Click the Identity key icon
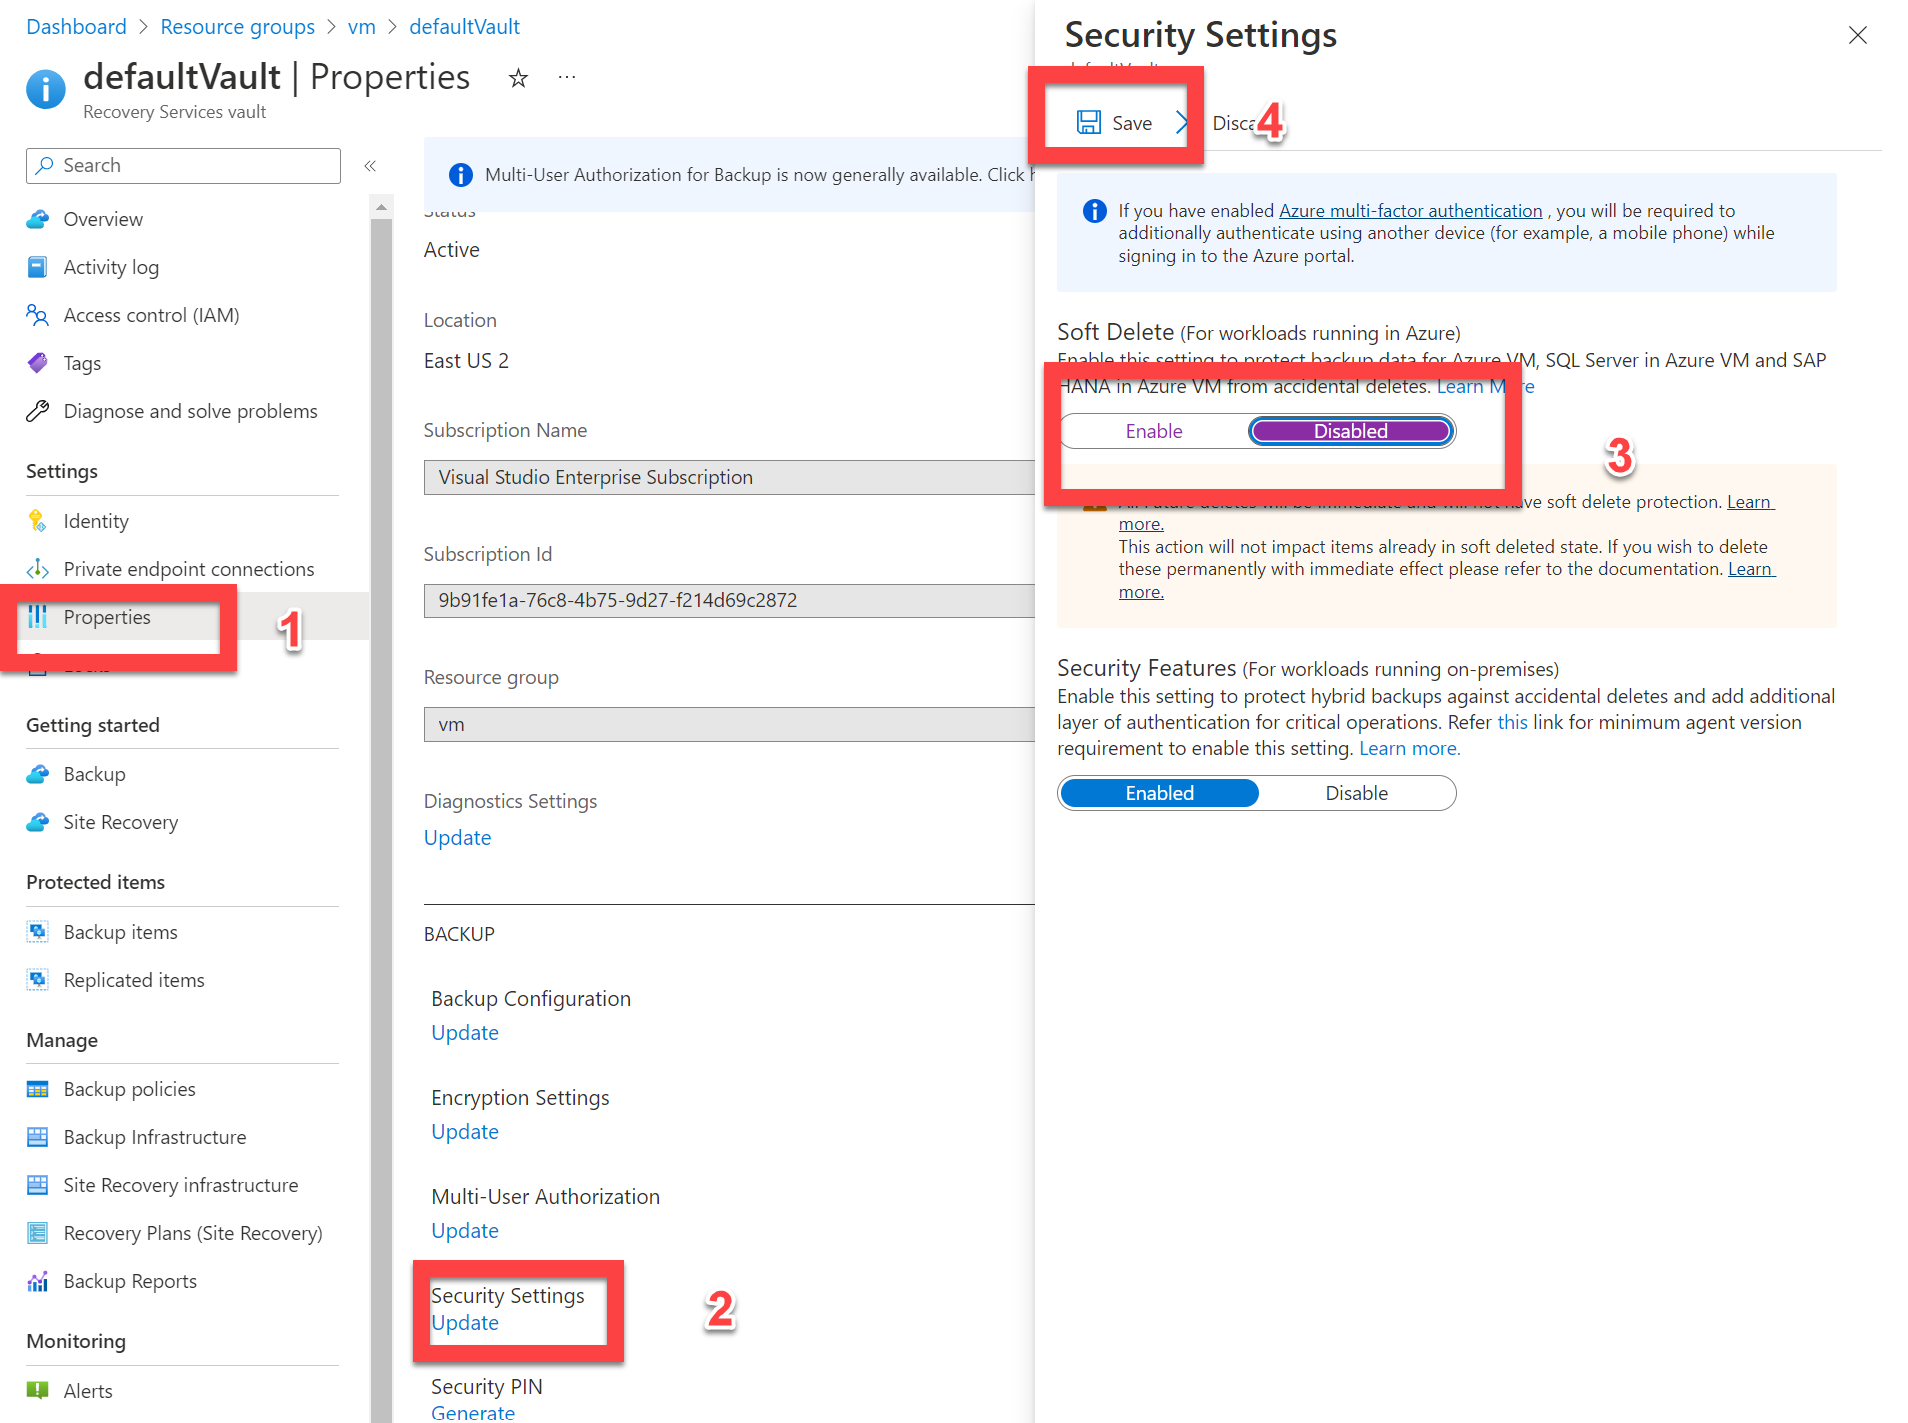Screen dimensions: 1908x1423 [x=38, y=521]
